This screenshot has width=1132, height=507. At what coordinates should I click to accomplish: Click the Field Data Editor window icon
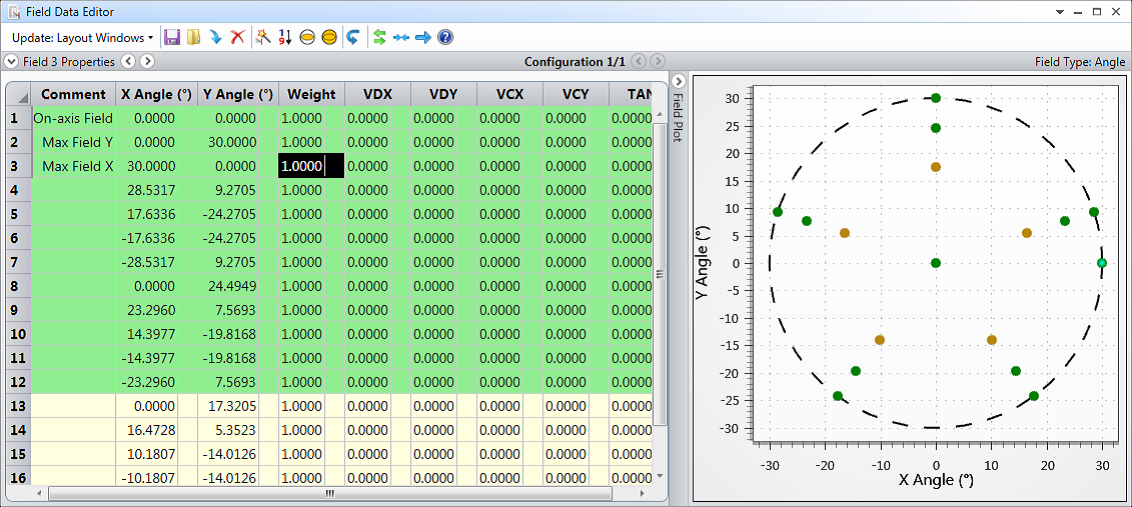(14, 12)
